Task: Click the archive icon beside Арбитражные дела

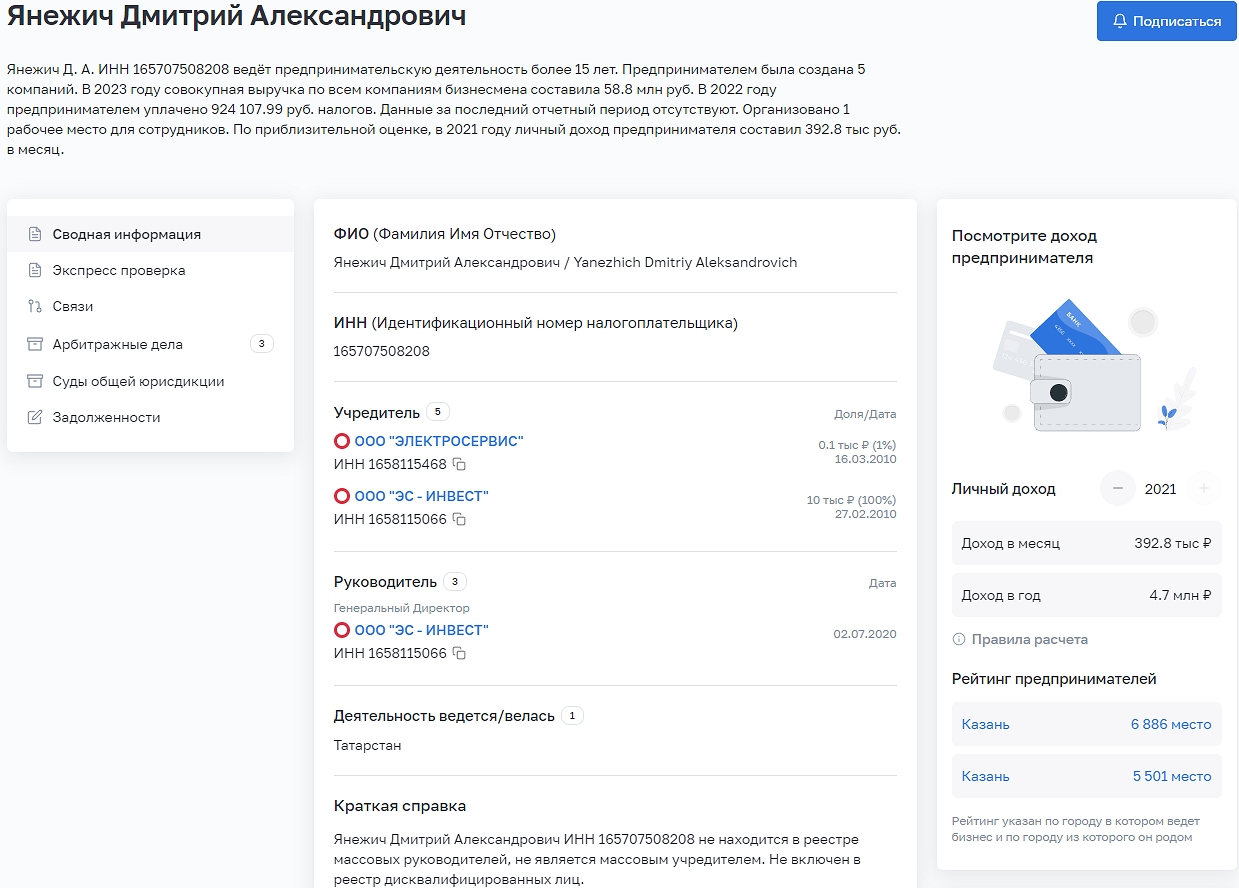Action: [x=34, y=343]
